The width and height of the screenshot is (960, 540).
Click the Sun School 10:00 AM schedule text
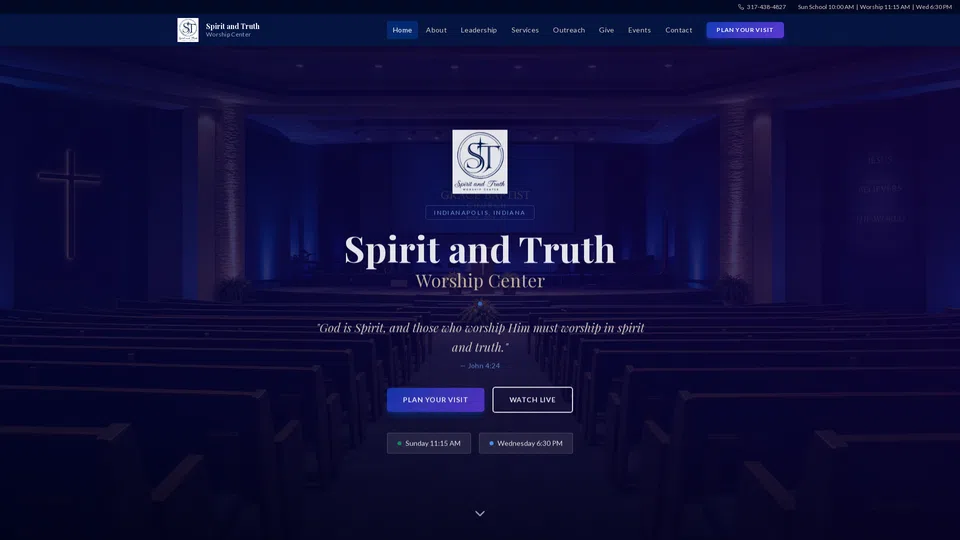click(825, 7)
